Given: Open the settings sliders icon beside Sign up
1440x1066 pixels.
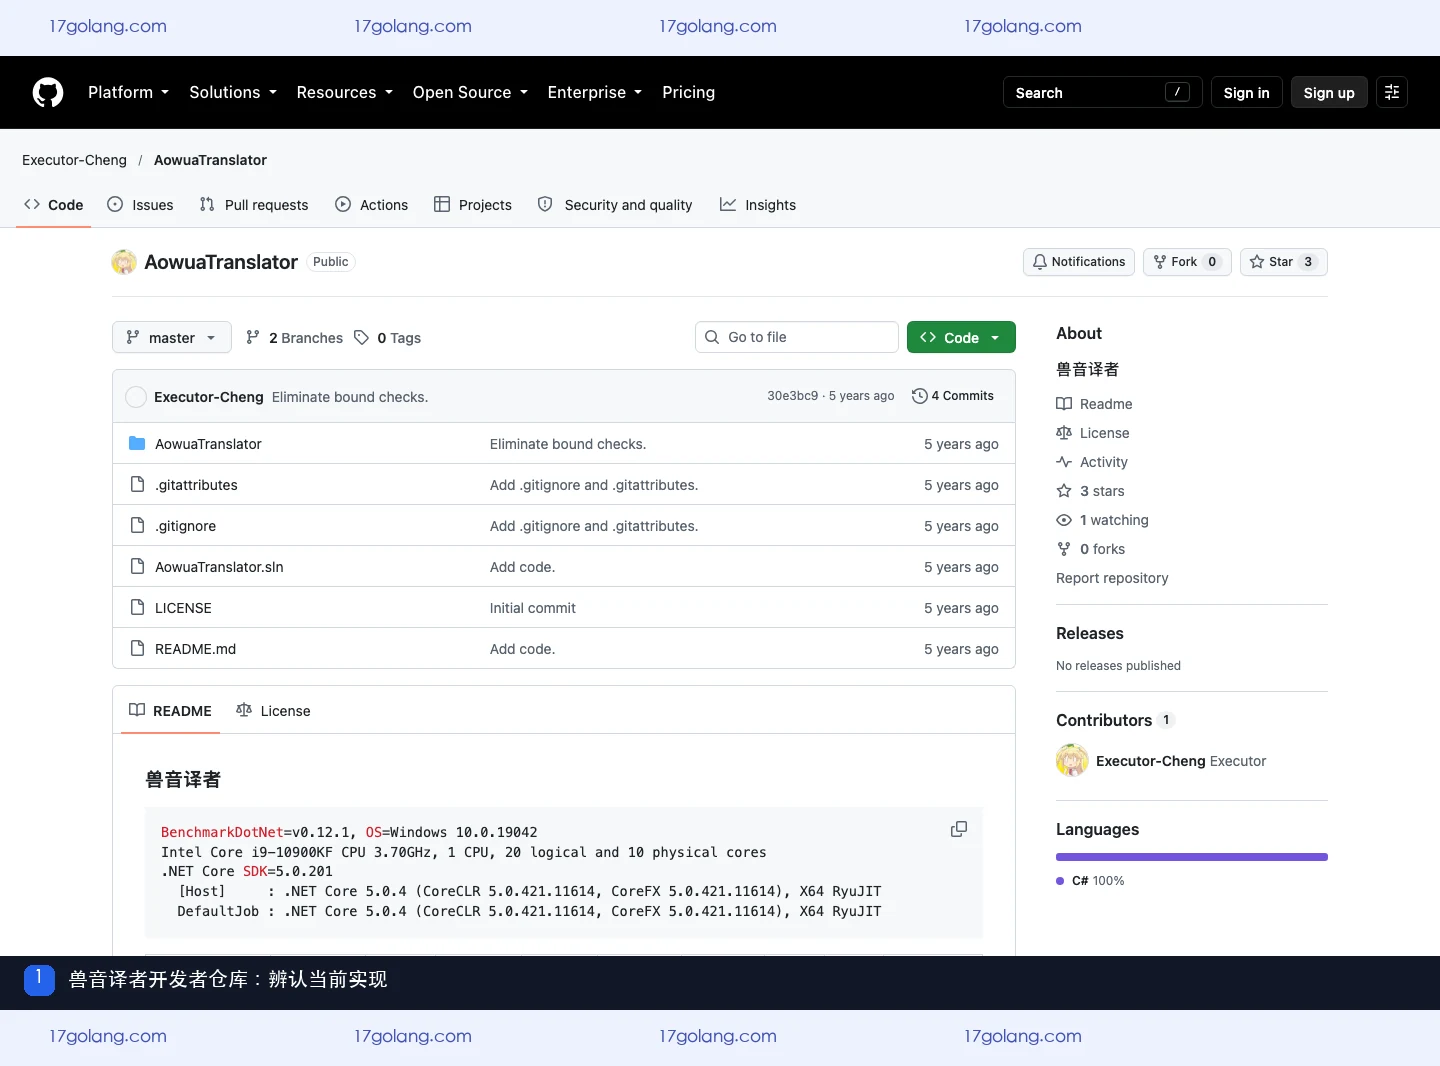Looking at the screenshot, I should point(1392,92).
